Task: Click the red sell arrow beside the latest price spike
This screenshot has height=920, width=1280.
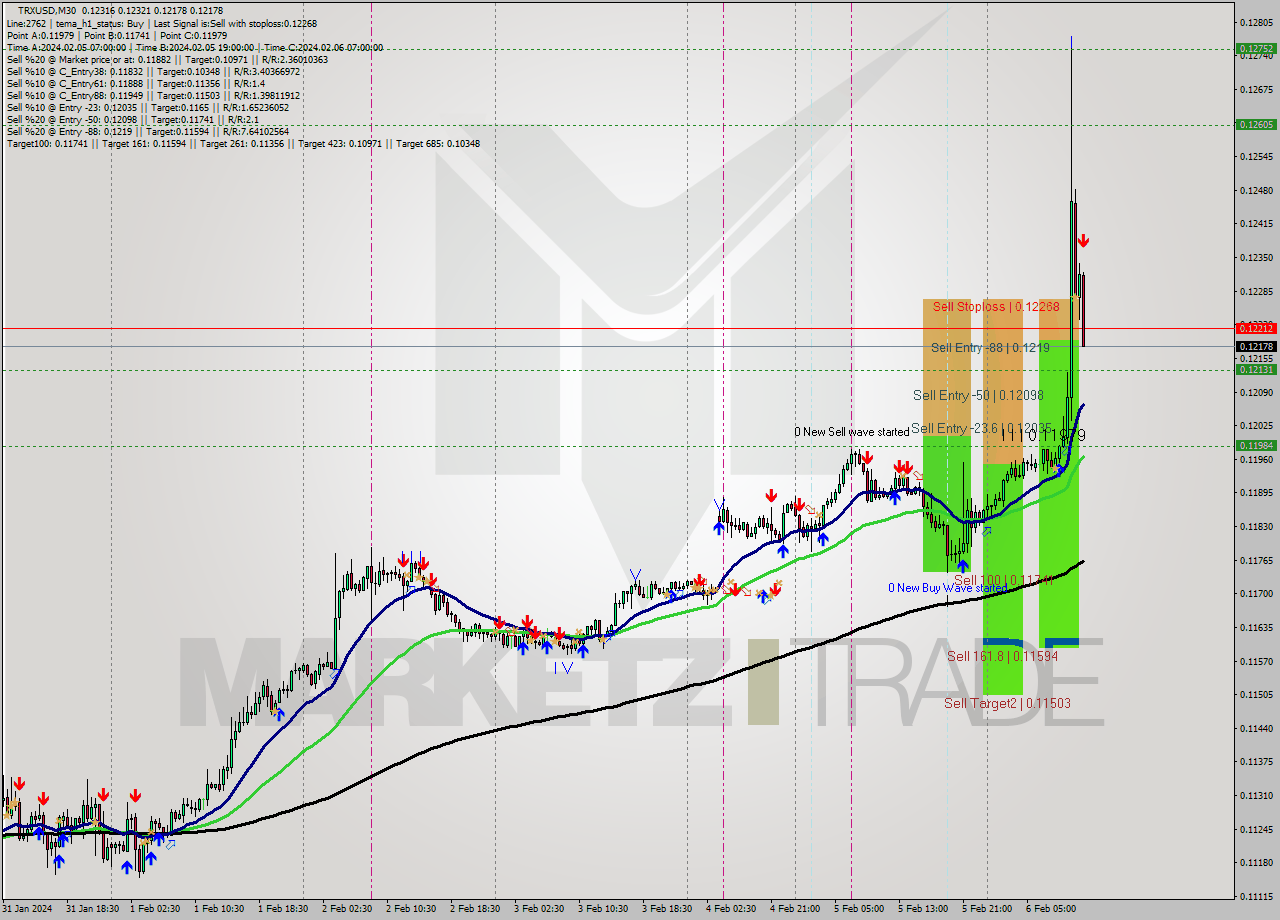Action: 1083,241
